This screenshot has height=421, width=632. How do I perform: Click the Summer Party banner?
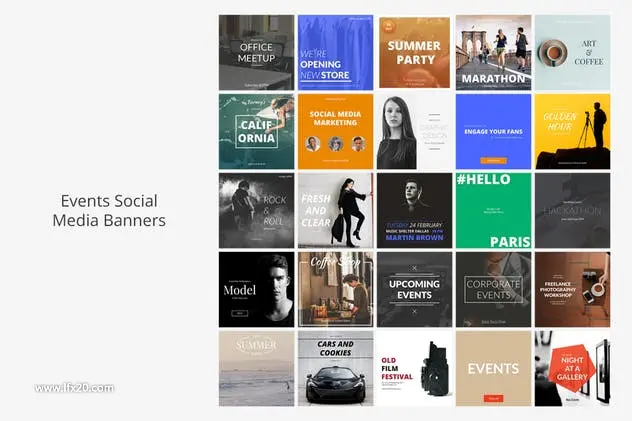coord(414,52)
